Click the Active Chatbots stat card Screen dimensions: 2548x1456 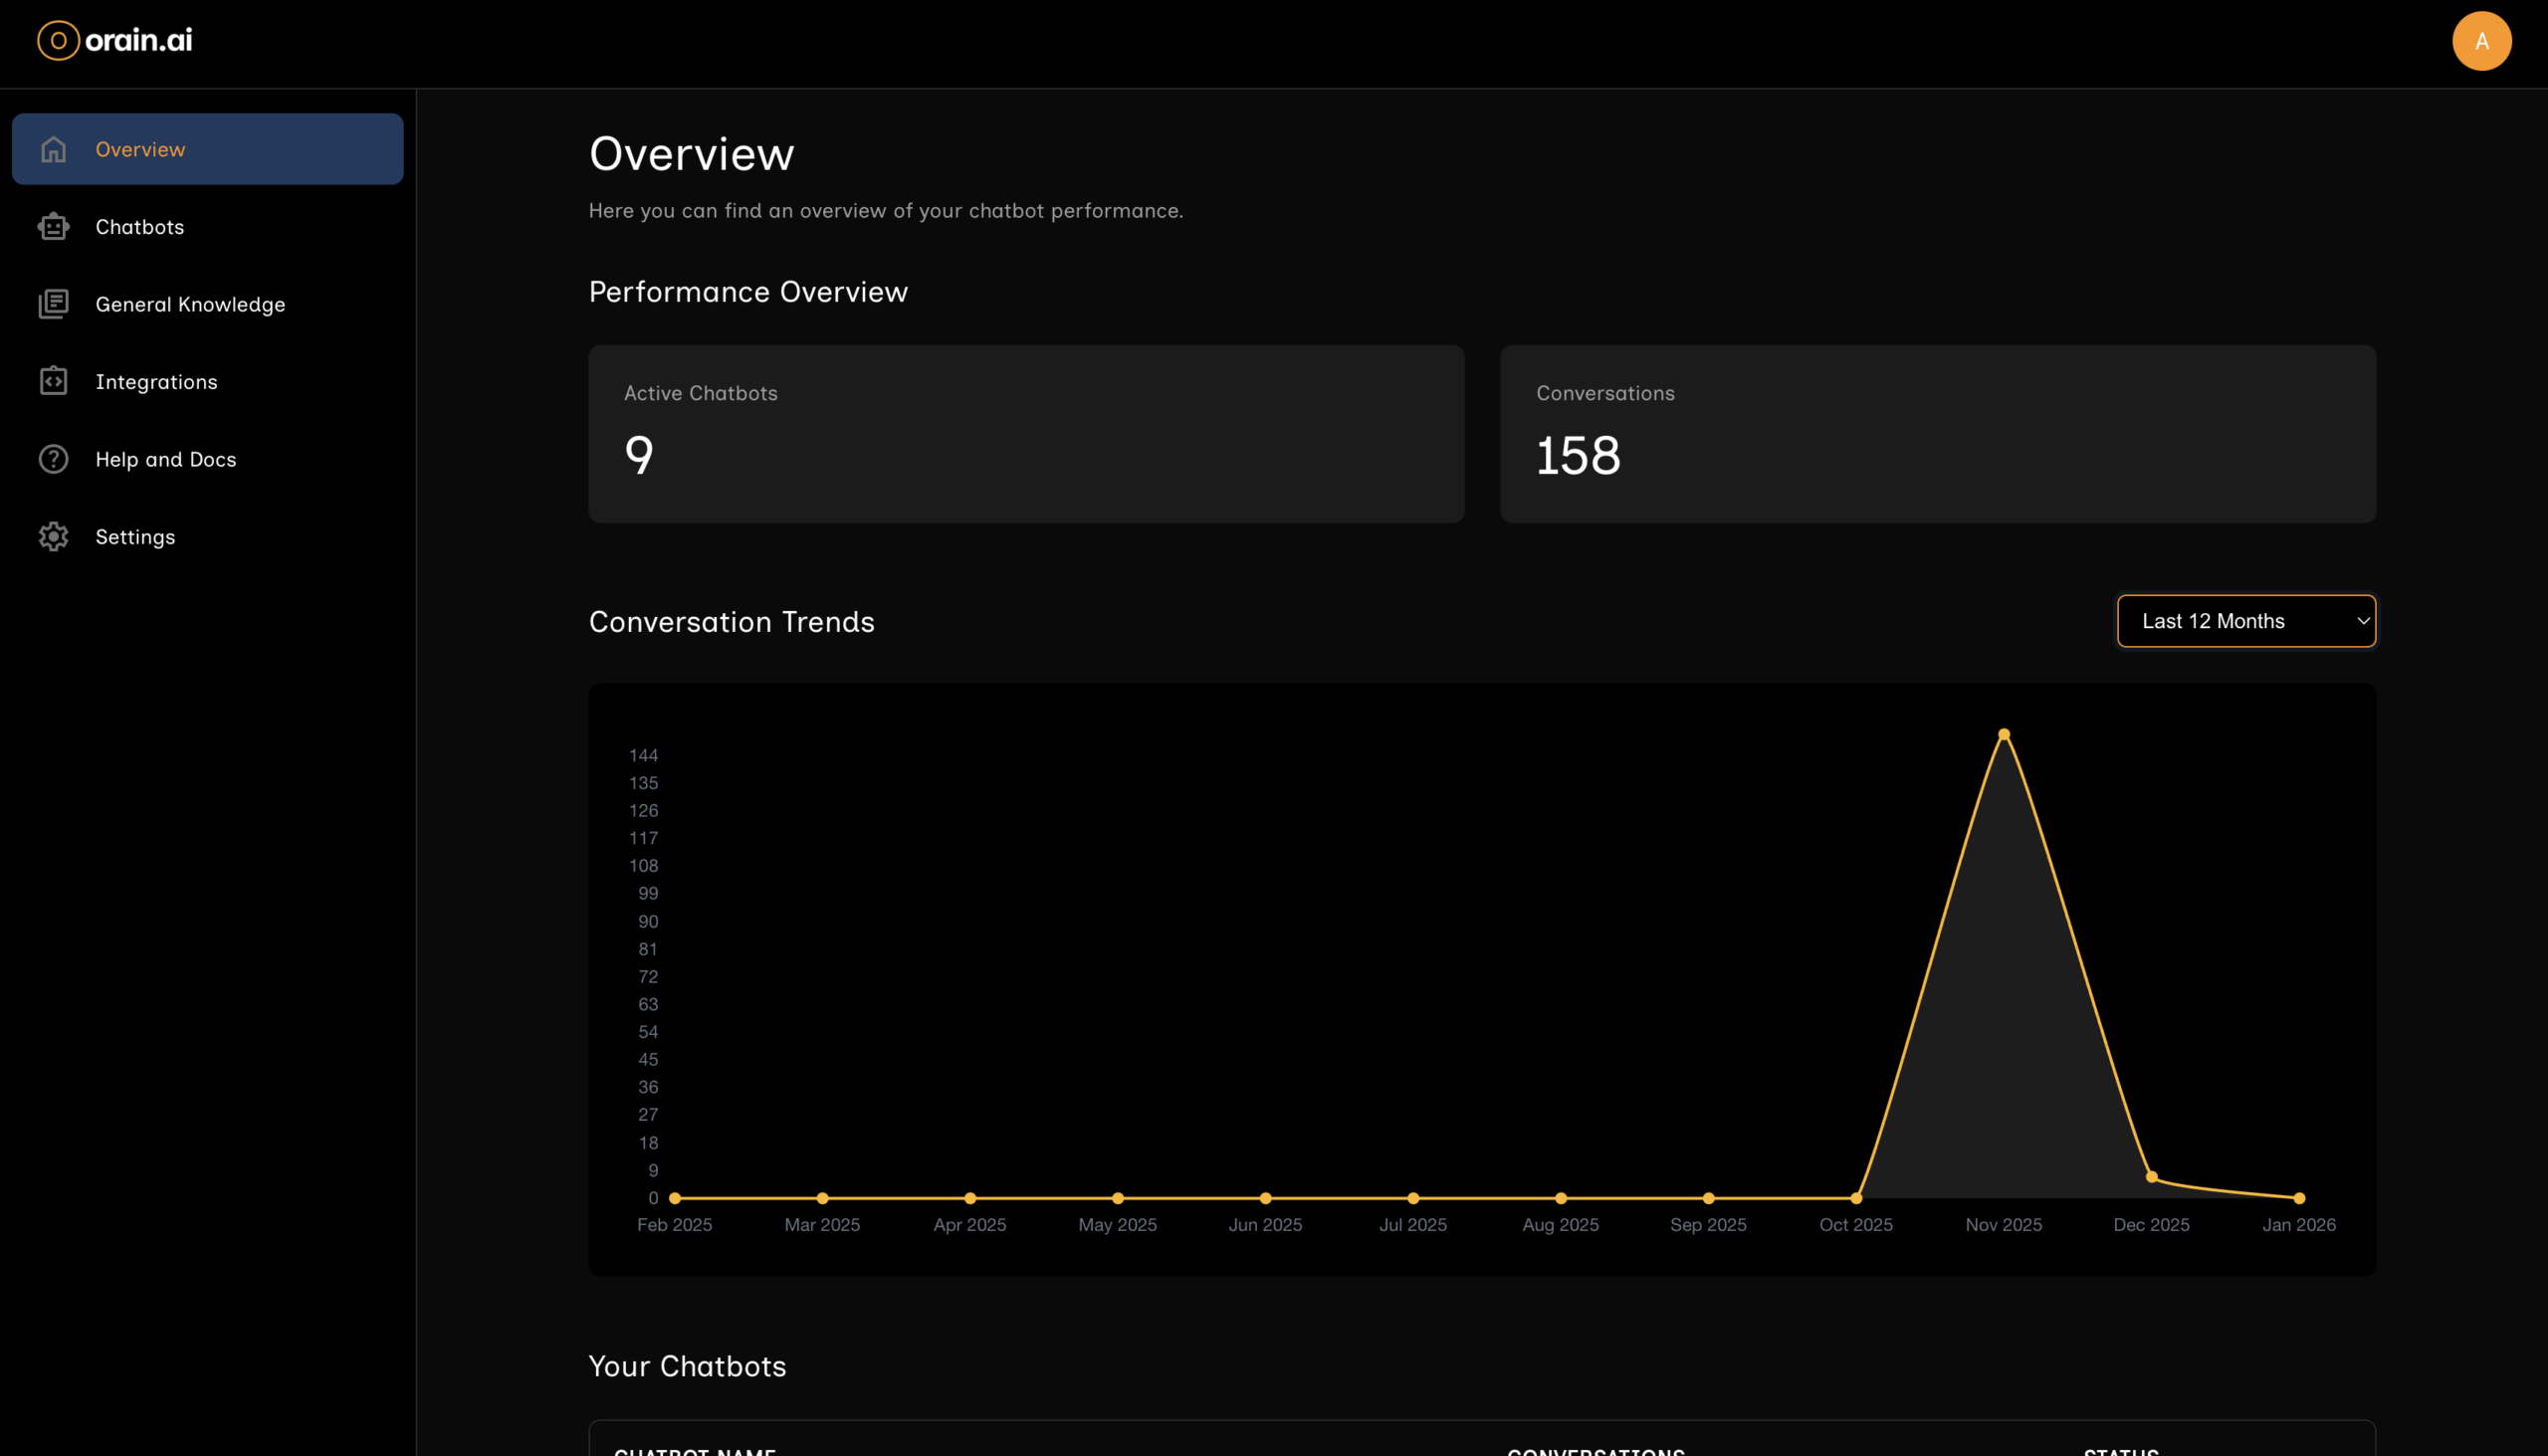(x=1026, y=434)
